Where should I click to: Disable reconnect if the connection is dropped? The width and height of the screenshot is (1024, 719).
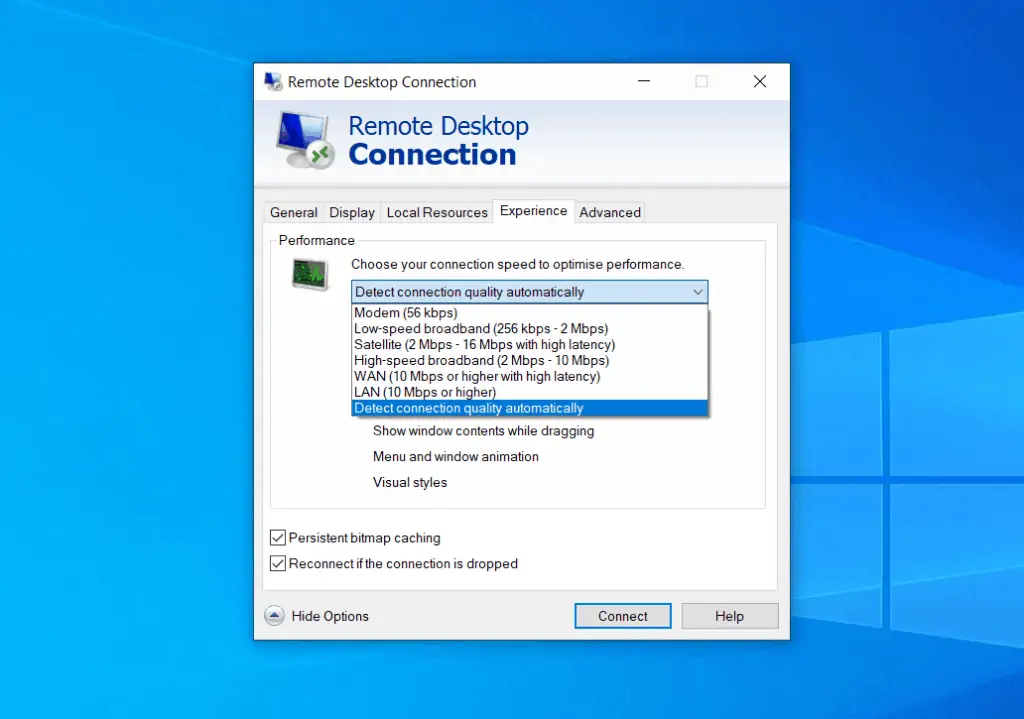[278, 563]
